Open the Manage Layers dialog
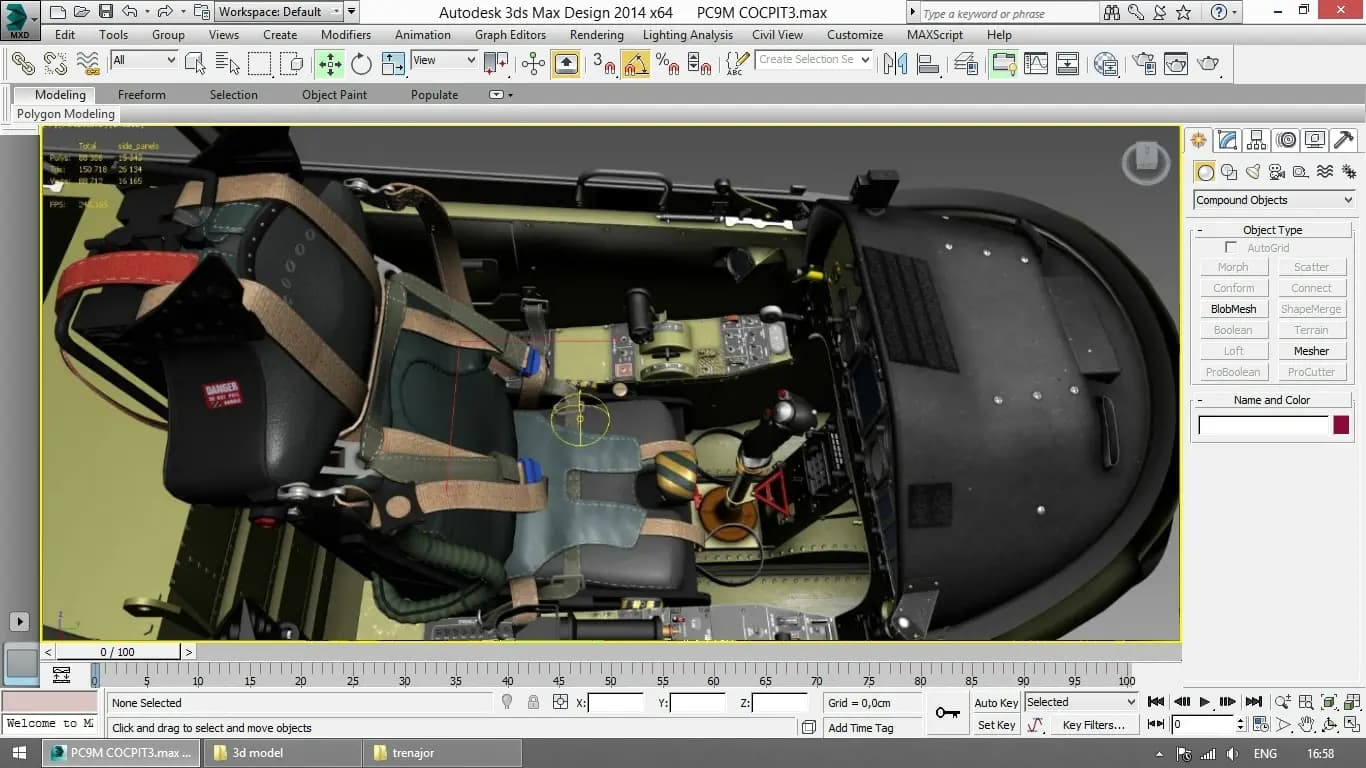 click(966, 63)
